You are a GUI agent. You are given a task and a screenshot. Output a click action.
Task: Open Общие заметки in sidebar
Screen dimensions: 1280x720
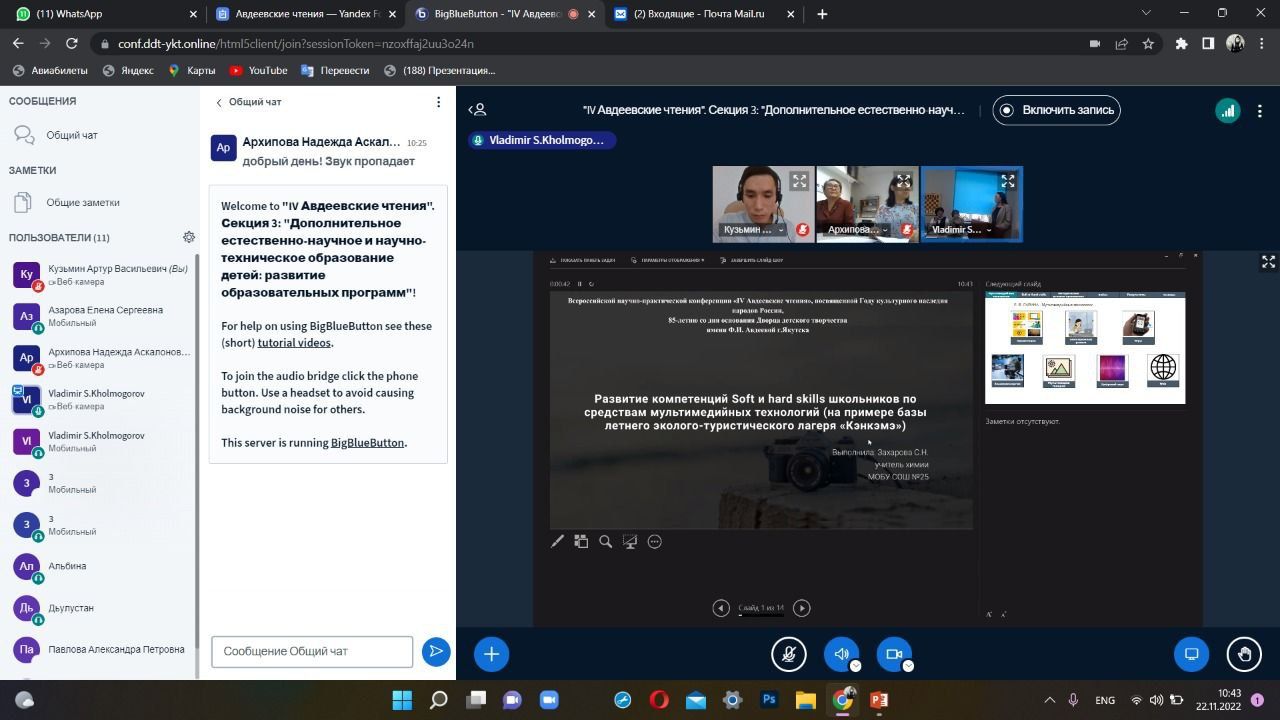pos(82,202)
